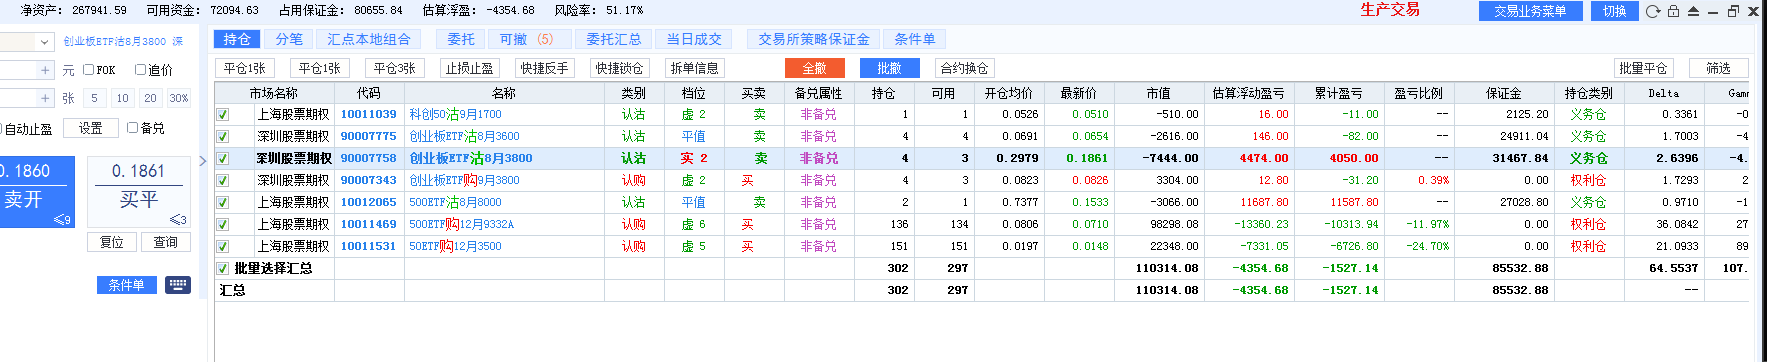1767x362 pixels.
Task: Select quick quantity 5
Action: point(94,98)
